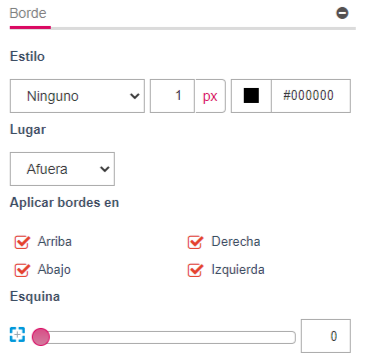Toggle the Abajo border checkbox
The image size is (366, 361).
[22, 270]
